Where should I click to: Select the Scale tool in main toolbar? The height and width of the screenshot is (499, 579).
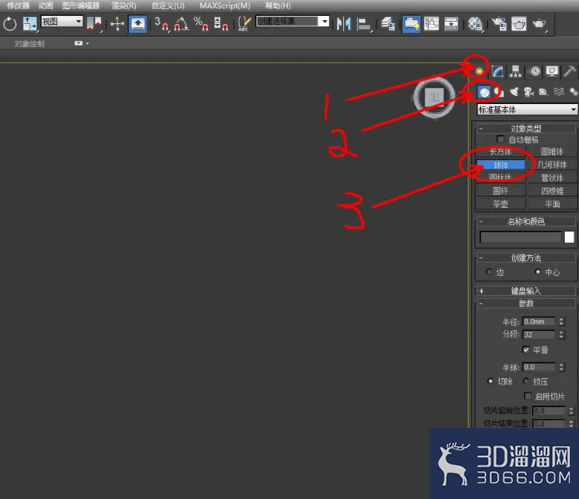29,24
